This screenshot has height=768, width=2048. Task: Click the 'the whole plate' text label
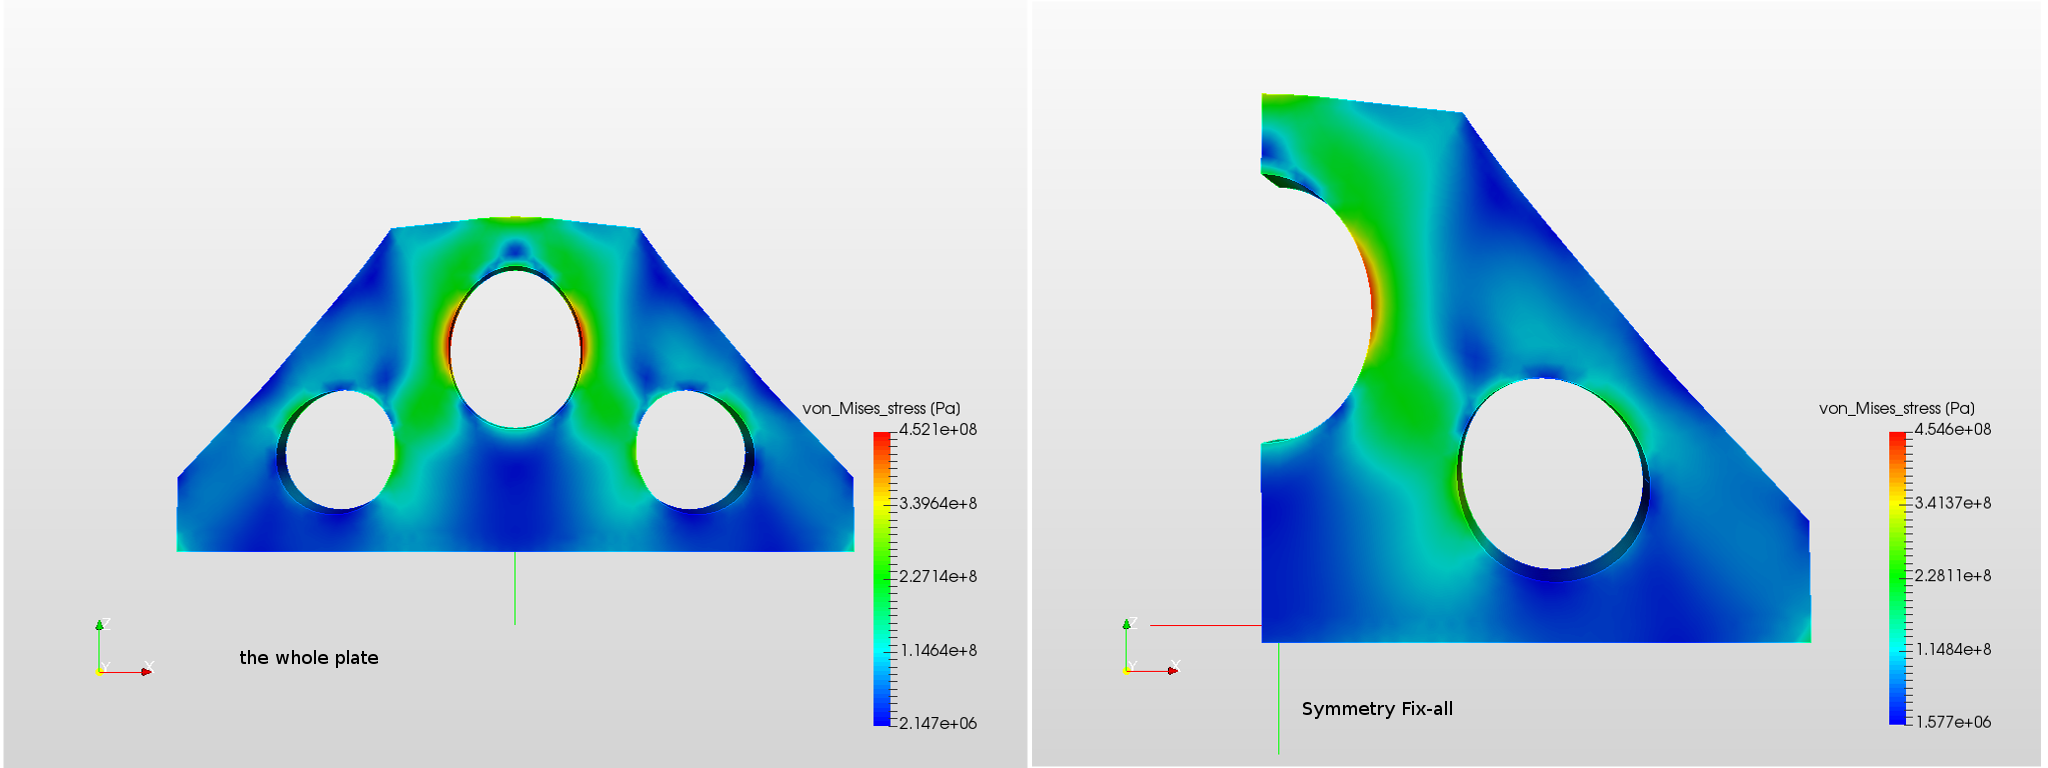[x=309, y=658]
